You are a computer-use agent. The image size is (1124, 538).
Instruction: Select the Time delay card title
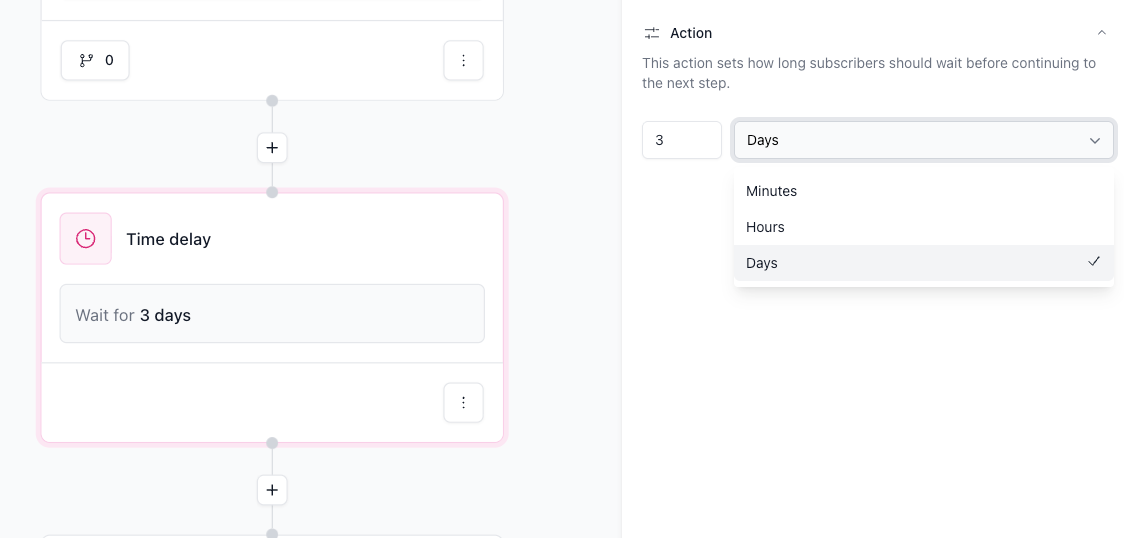click(168, 239)
